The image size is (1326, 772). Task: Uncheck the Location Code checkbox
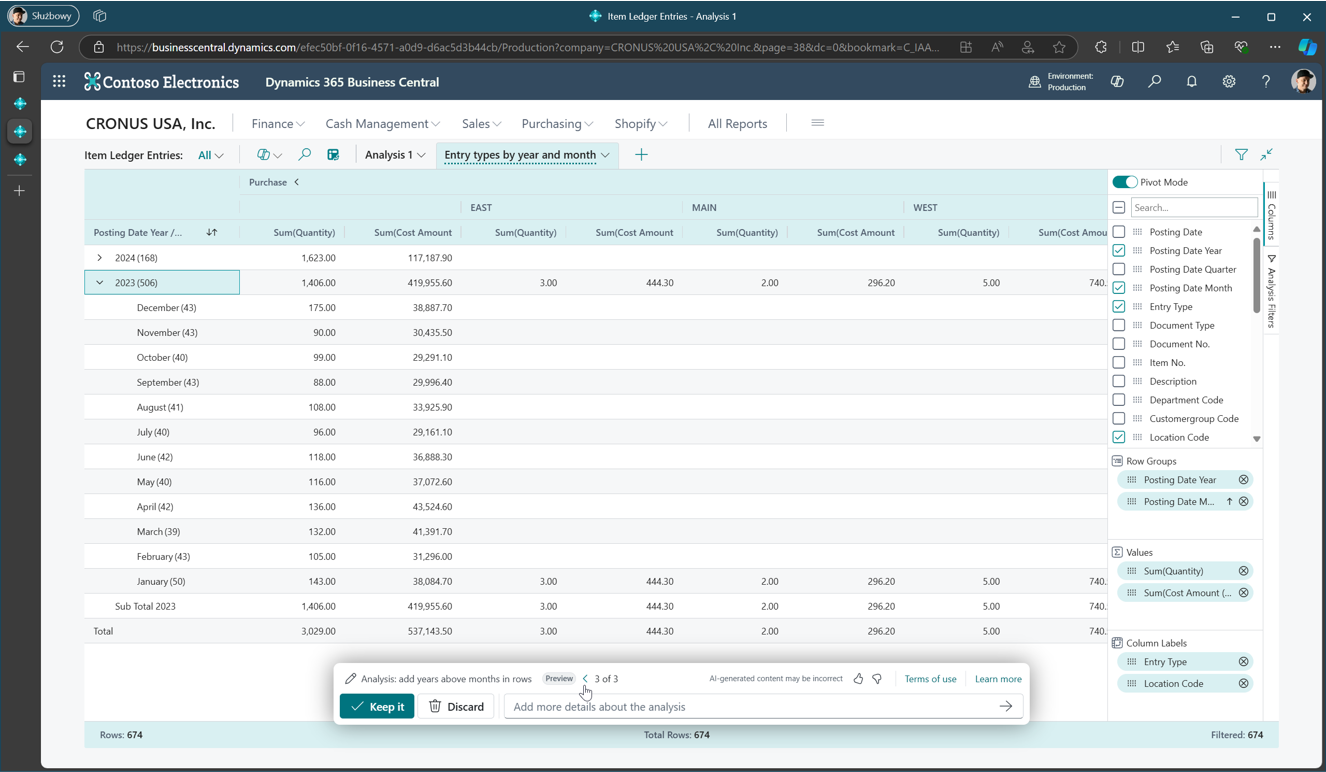(1119, 437)
